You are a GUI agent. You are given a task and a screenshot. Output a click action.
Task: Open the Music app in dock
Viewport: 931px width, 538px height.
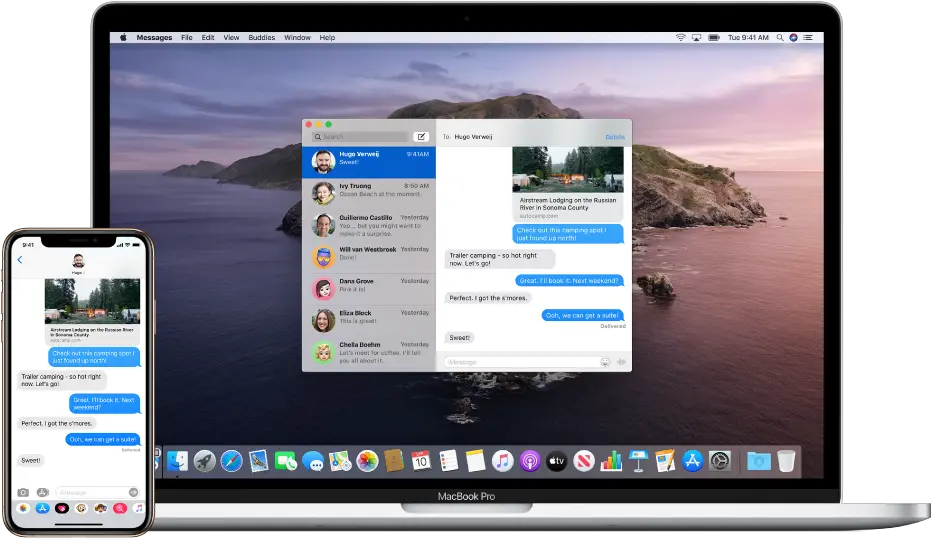point(503,461)
